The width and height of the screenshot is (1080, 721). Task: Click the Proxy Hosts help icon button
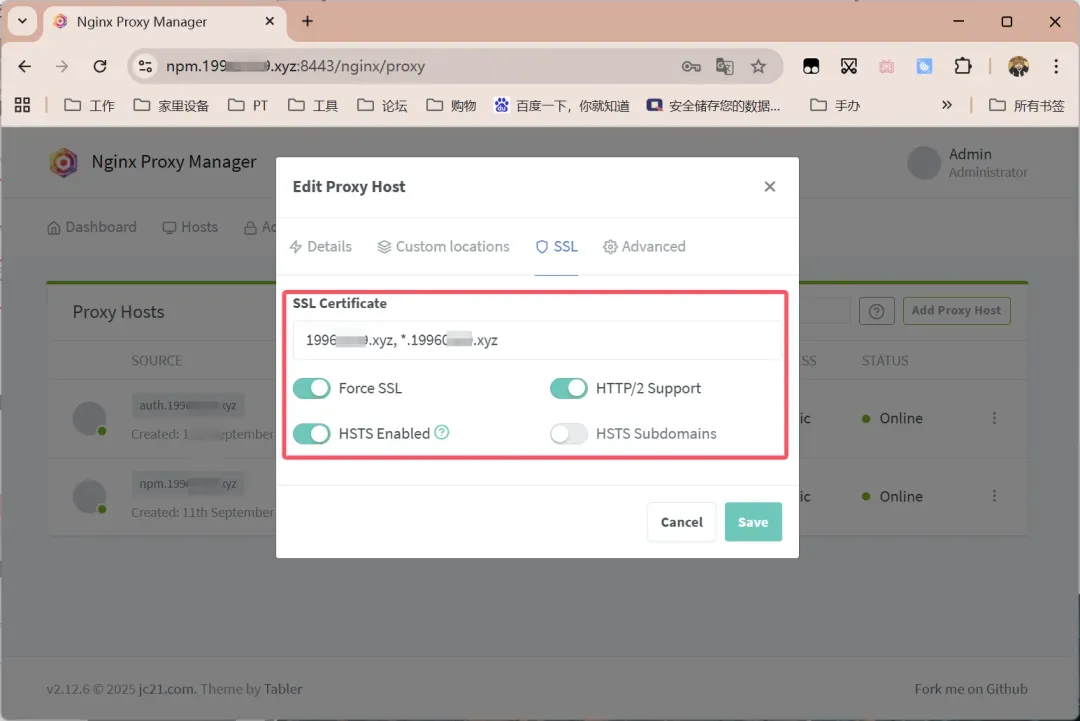876,311
